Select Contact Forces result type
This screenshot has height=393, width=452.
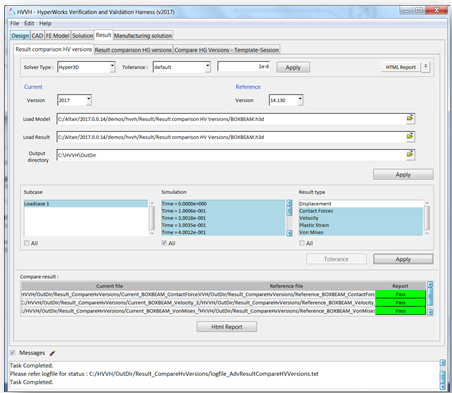pyautogui.click(x=361, y=211)
